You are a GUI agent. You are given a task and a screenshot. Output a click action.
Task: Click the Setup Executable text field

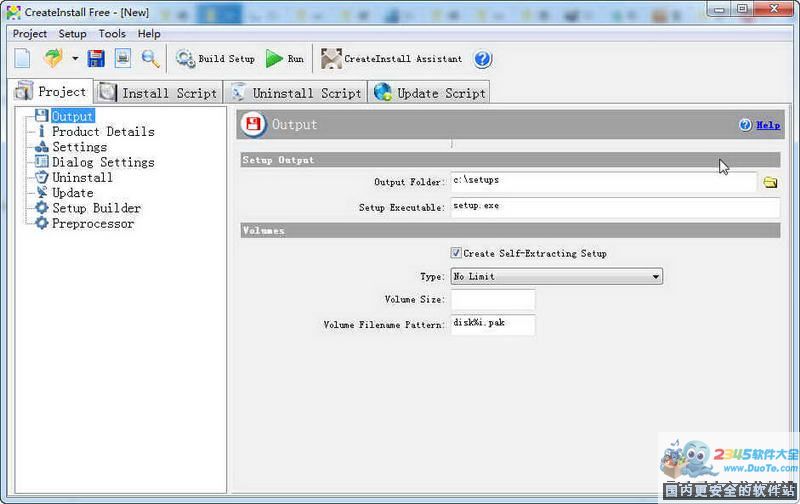tap(615, 208)
